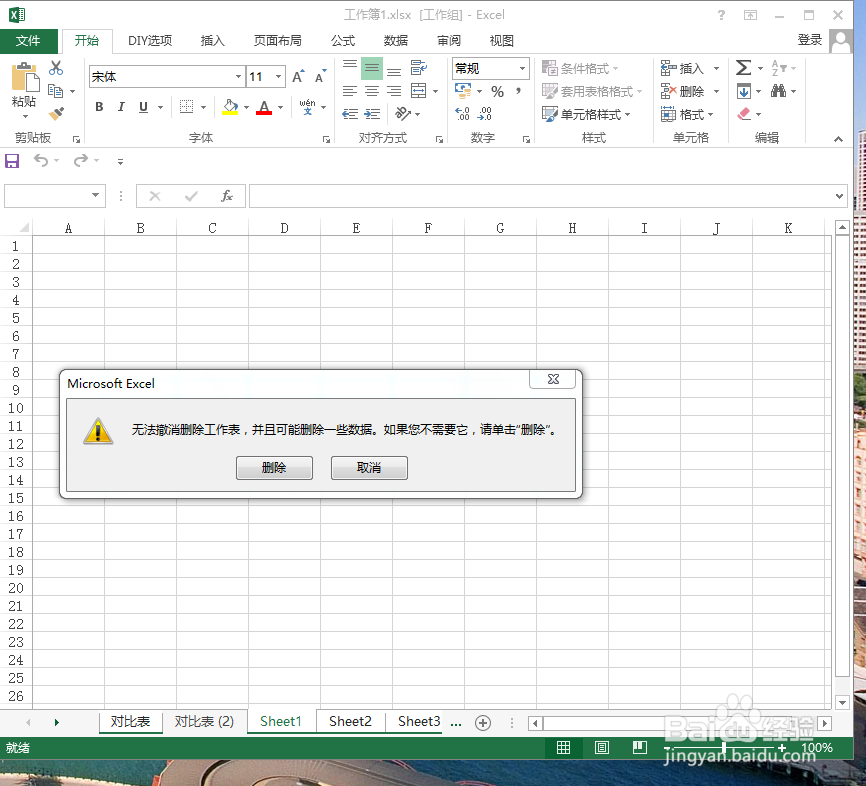Viewport: 866px width, 786px height.
Task: Apply bold formatting with the B icon
Action: 98,106
